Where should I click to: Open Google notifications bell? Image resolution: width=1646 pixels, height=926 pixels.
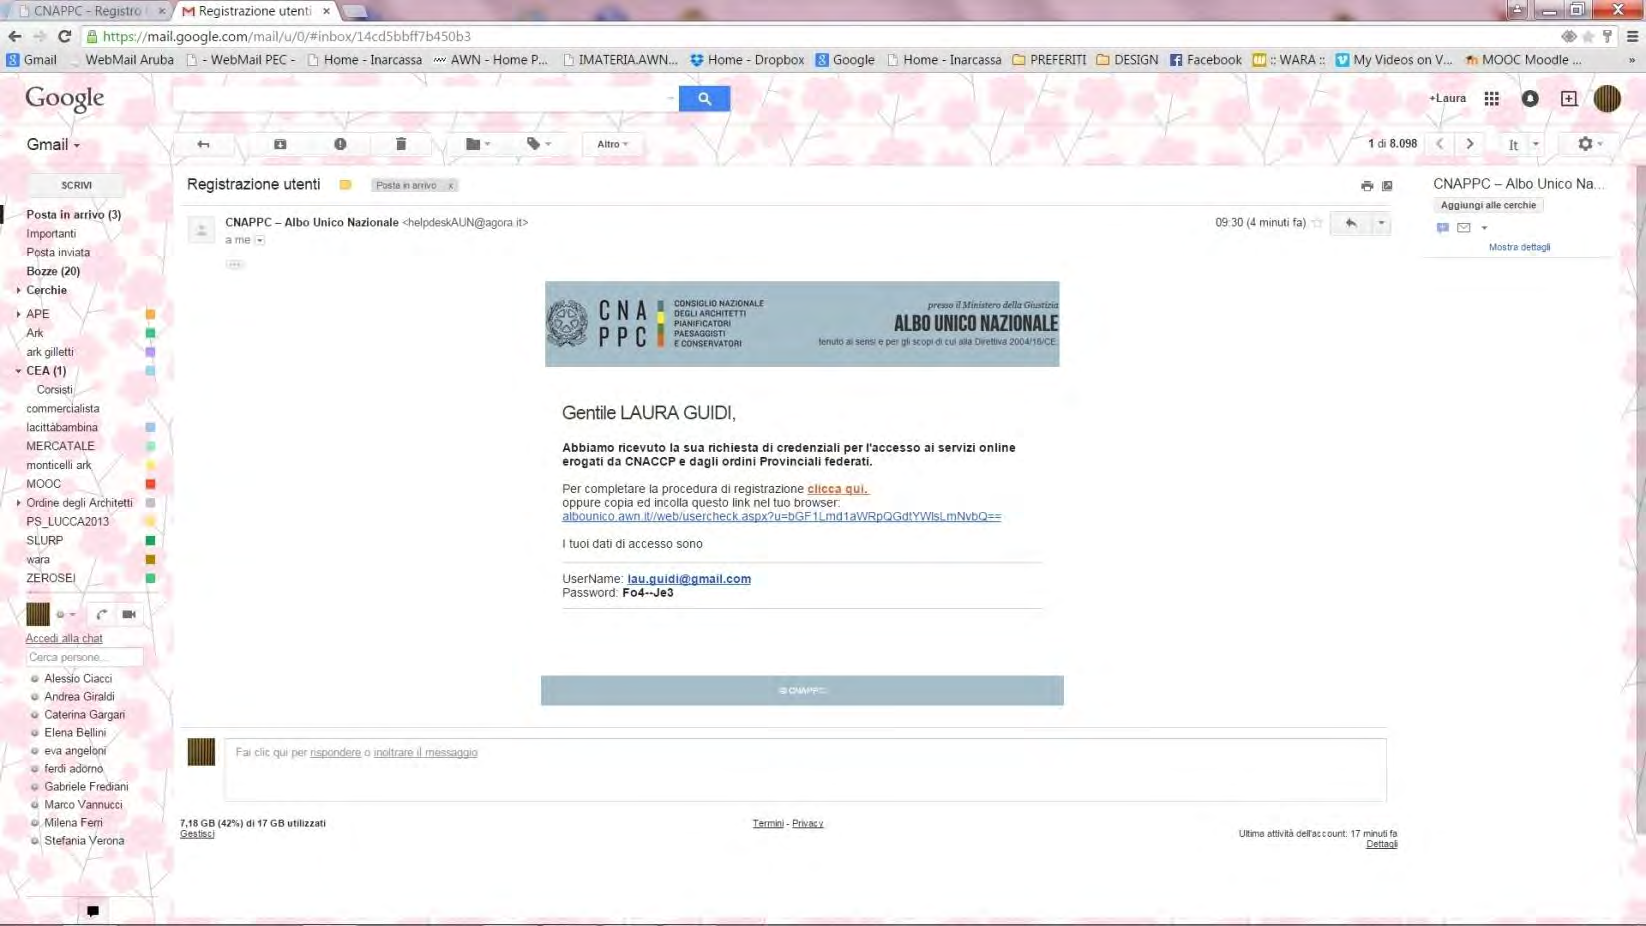[1530, 98]
